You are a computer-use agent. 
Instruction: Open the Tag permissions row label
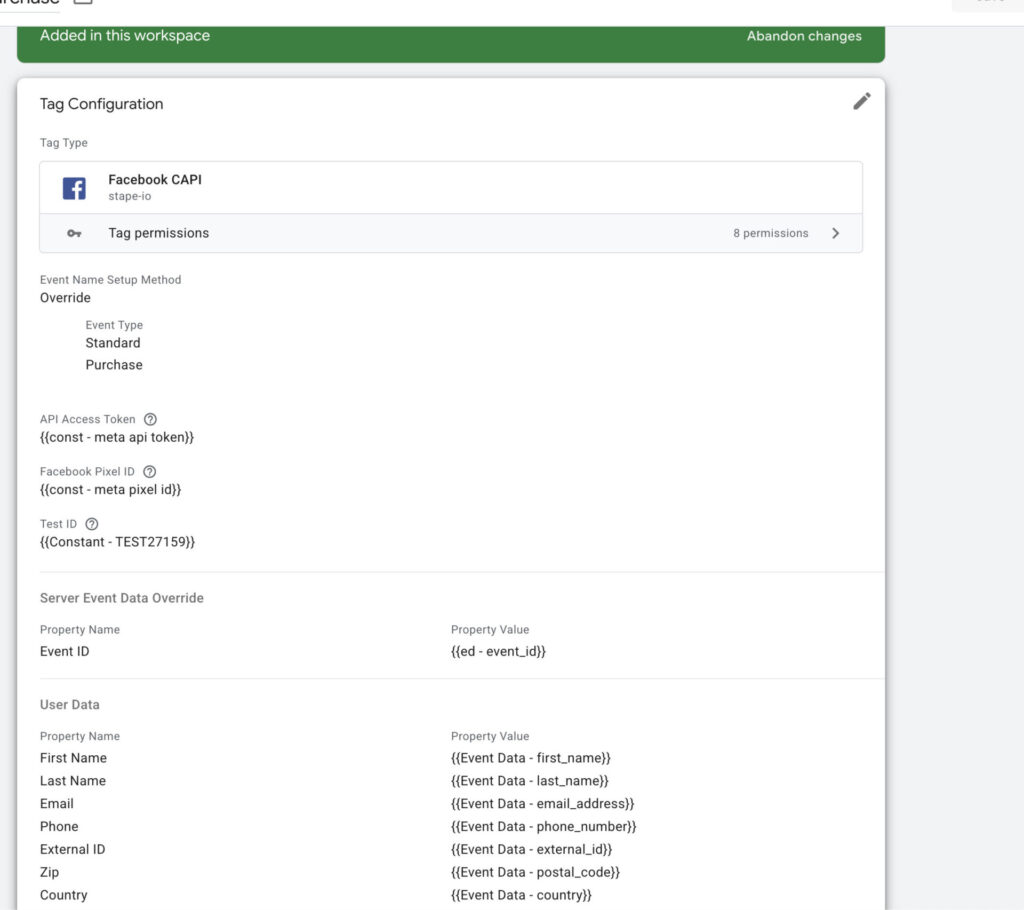pyautogui.click(x=158, y=233)
